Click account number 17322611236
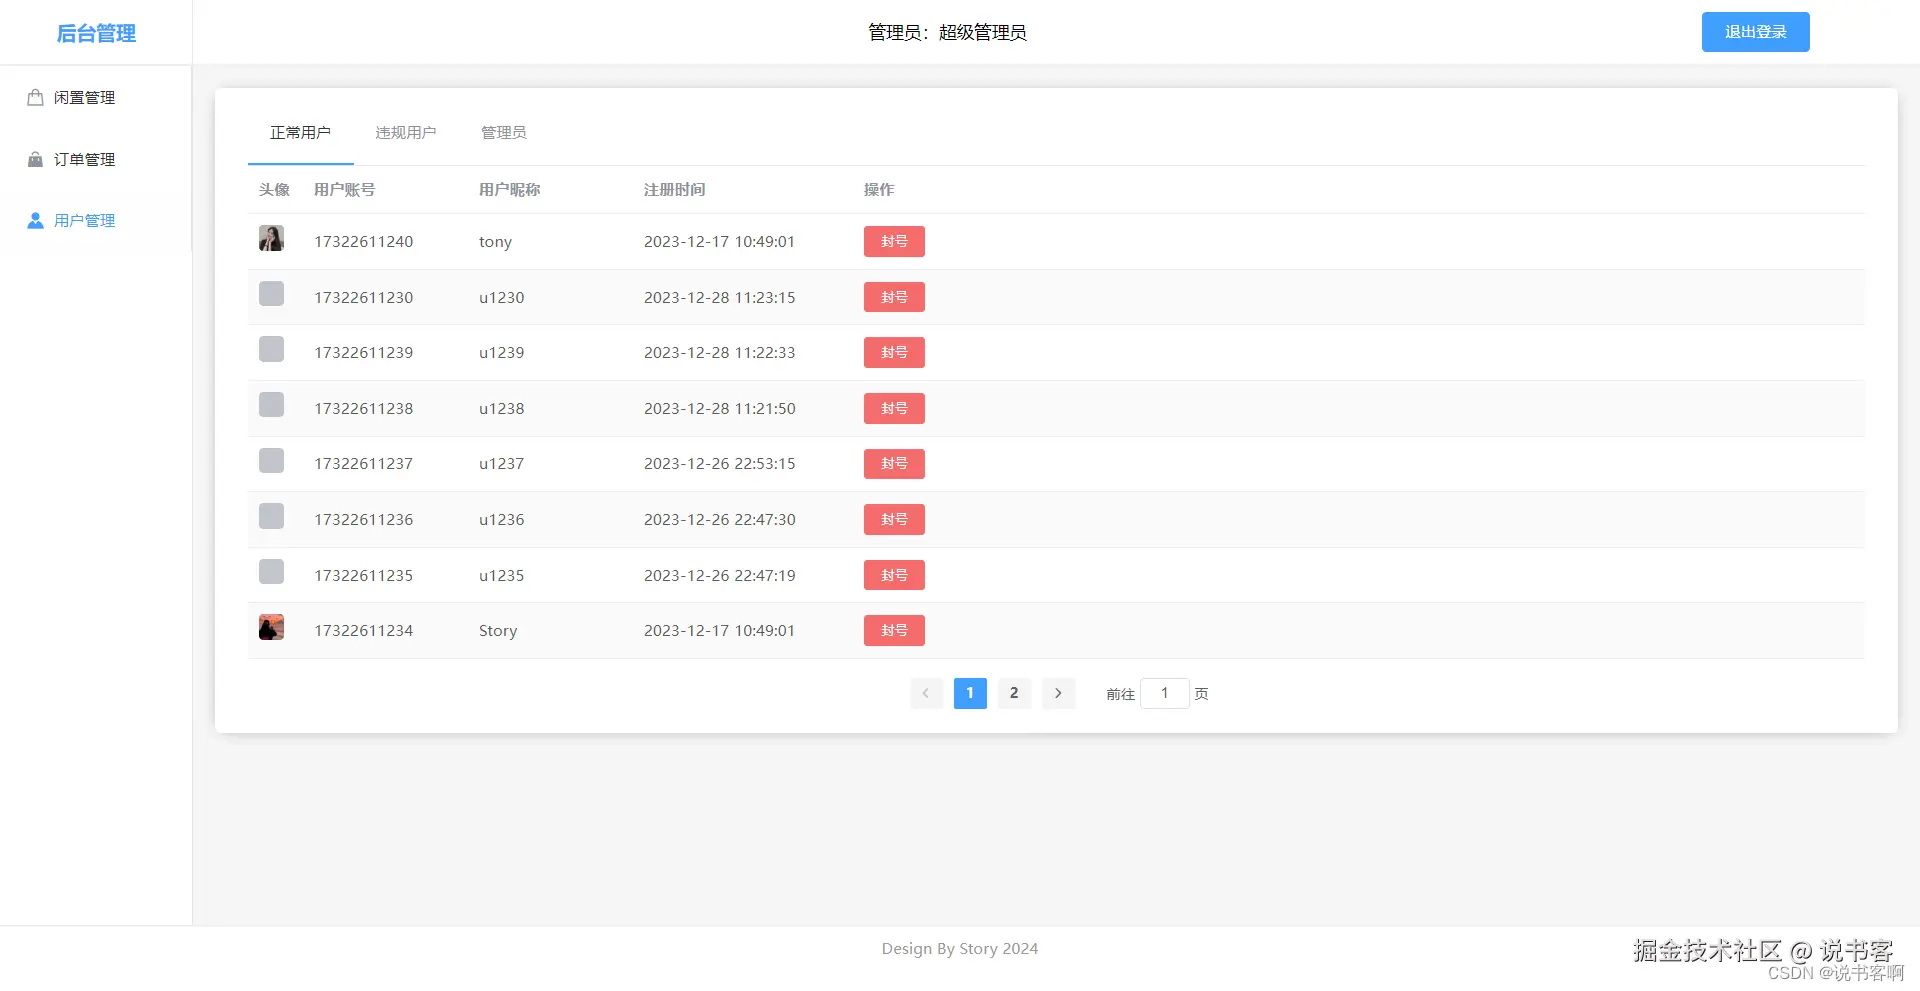The image size is (1920, 991). pyautogui.click(x=364, y=519)
